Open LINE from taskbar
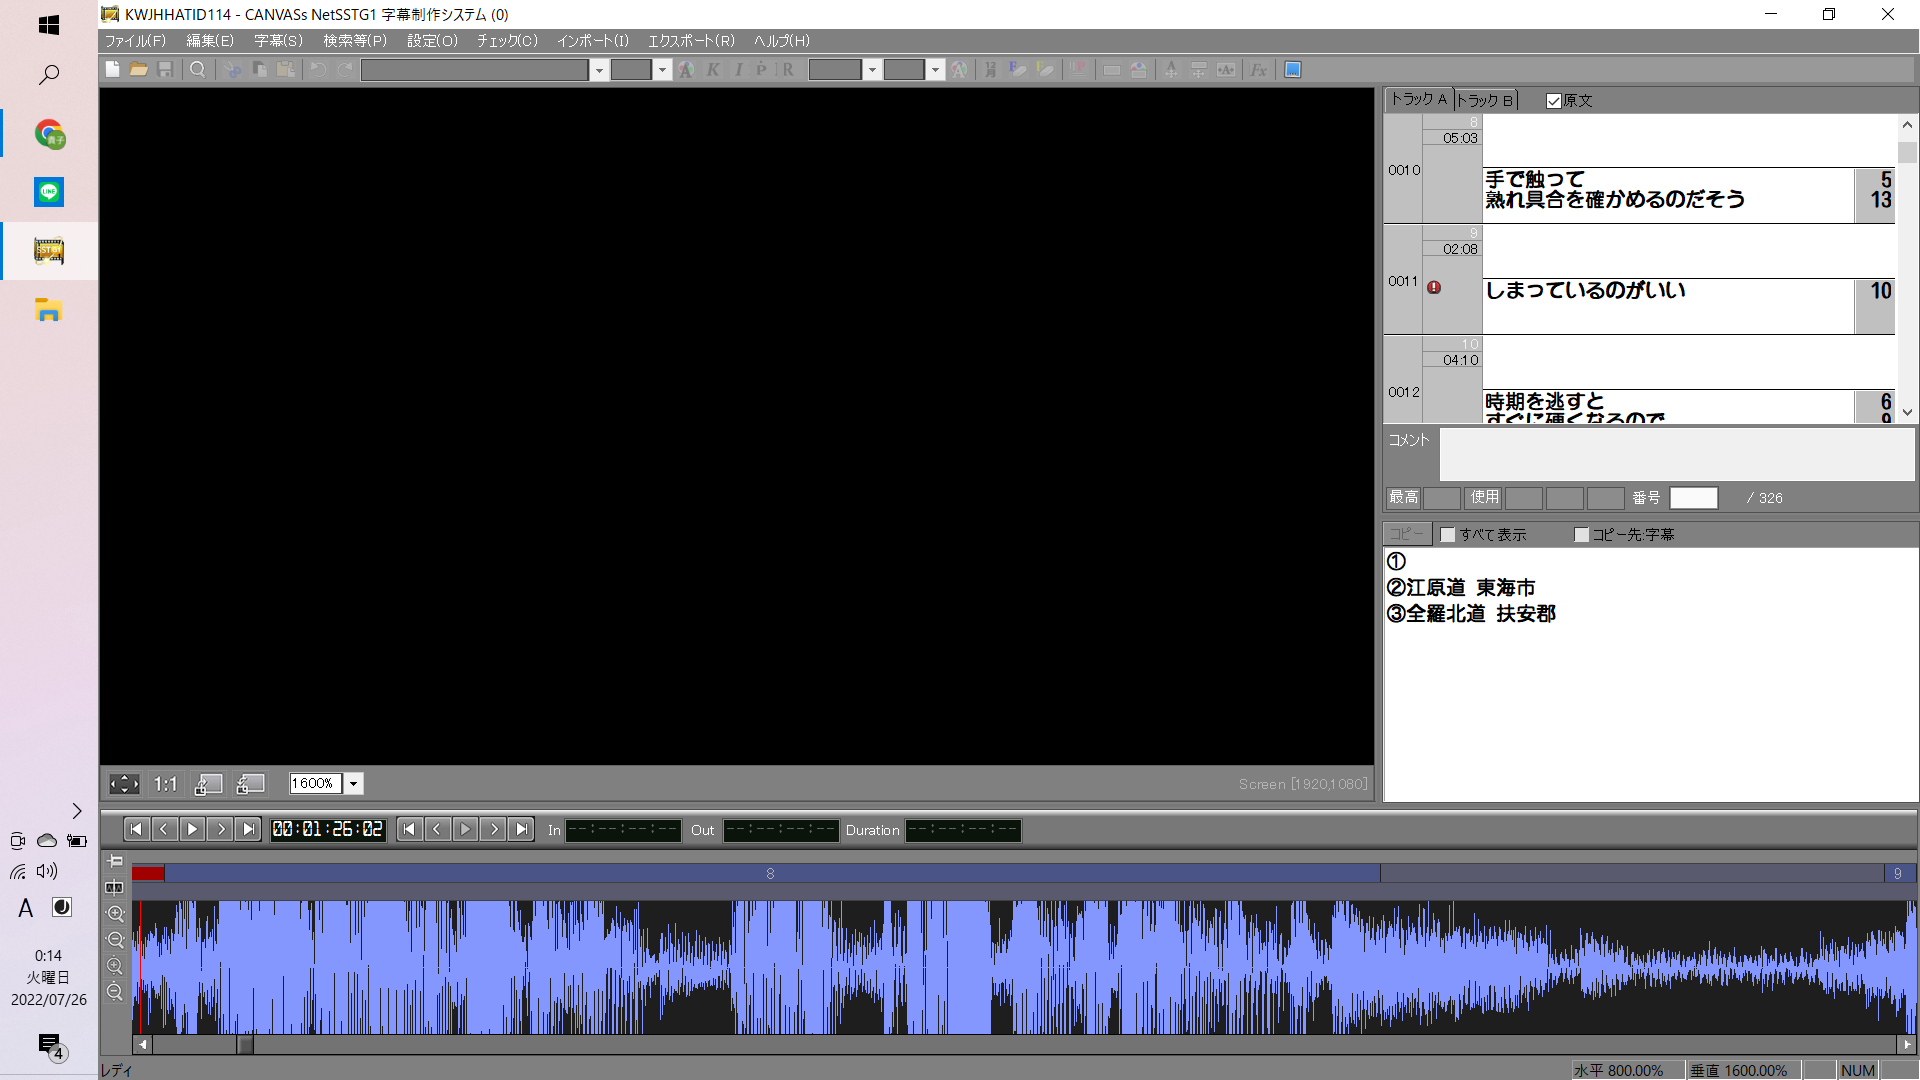Image resolution: width=1920 pixels, height=1080 pixels. coord(49,192)
